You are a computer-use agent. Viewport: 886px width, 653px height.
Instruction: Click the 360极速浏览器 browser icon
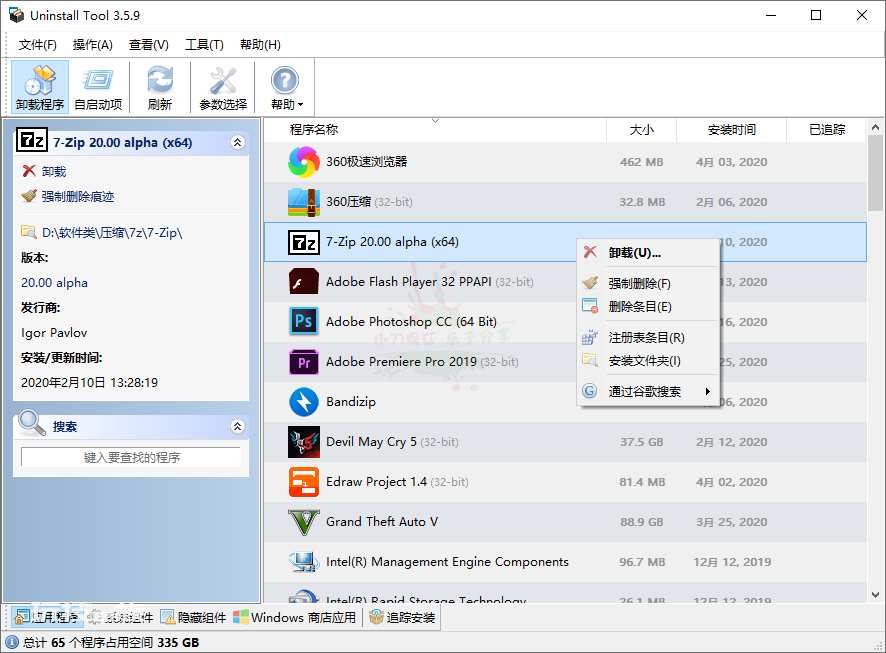pyautogui.click(x=303, y=161)
